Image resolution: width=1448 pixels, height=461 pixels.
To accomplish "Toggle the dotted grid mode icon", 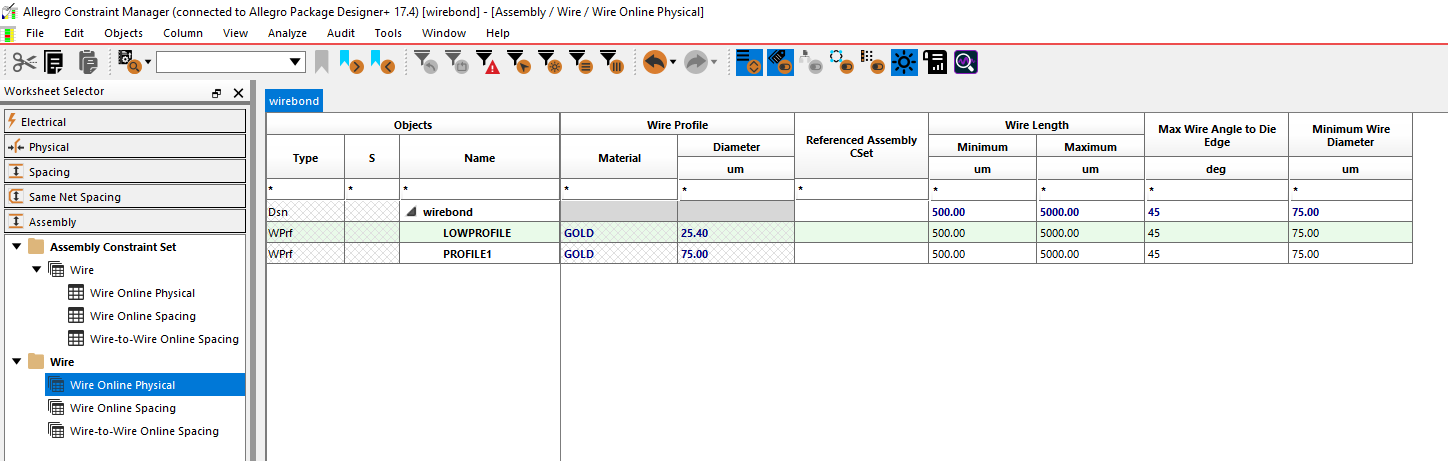I will pos(873,62).
